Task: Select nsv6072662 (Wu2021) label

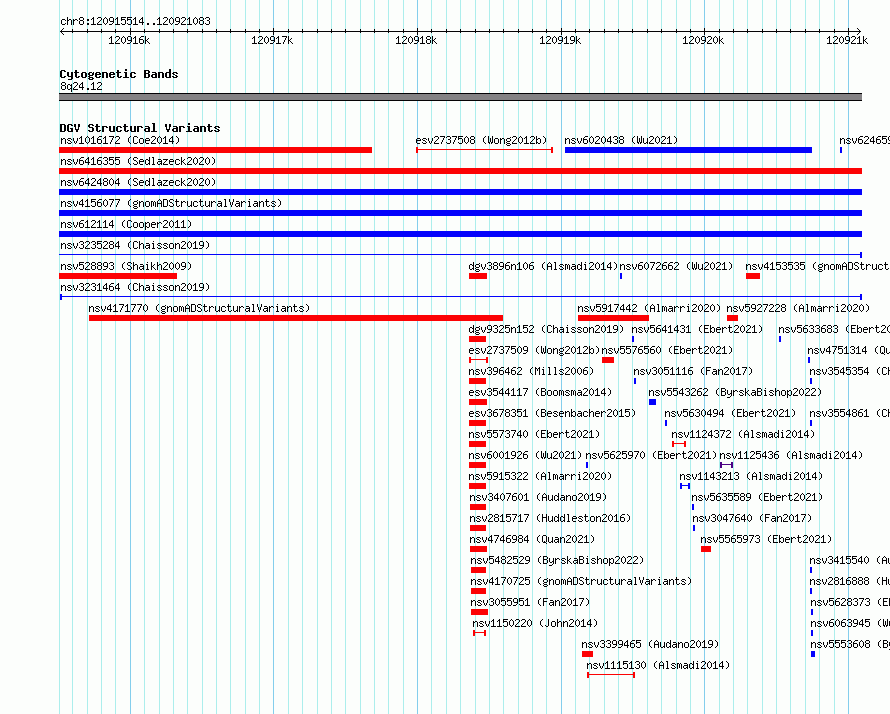Action: click(x=676, y=266)
